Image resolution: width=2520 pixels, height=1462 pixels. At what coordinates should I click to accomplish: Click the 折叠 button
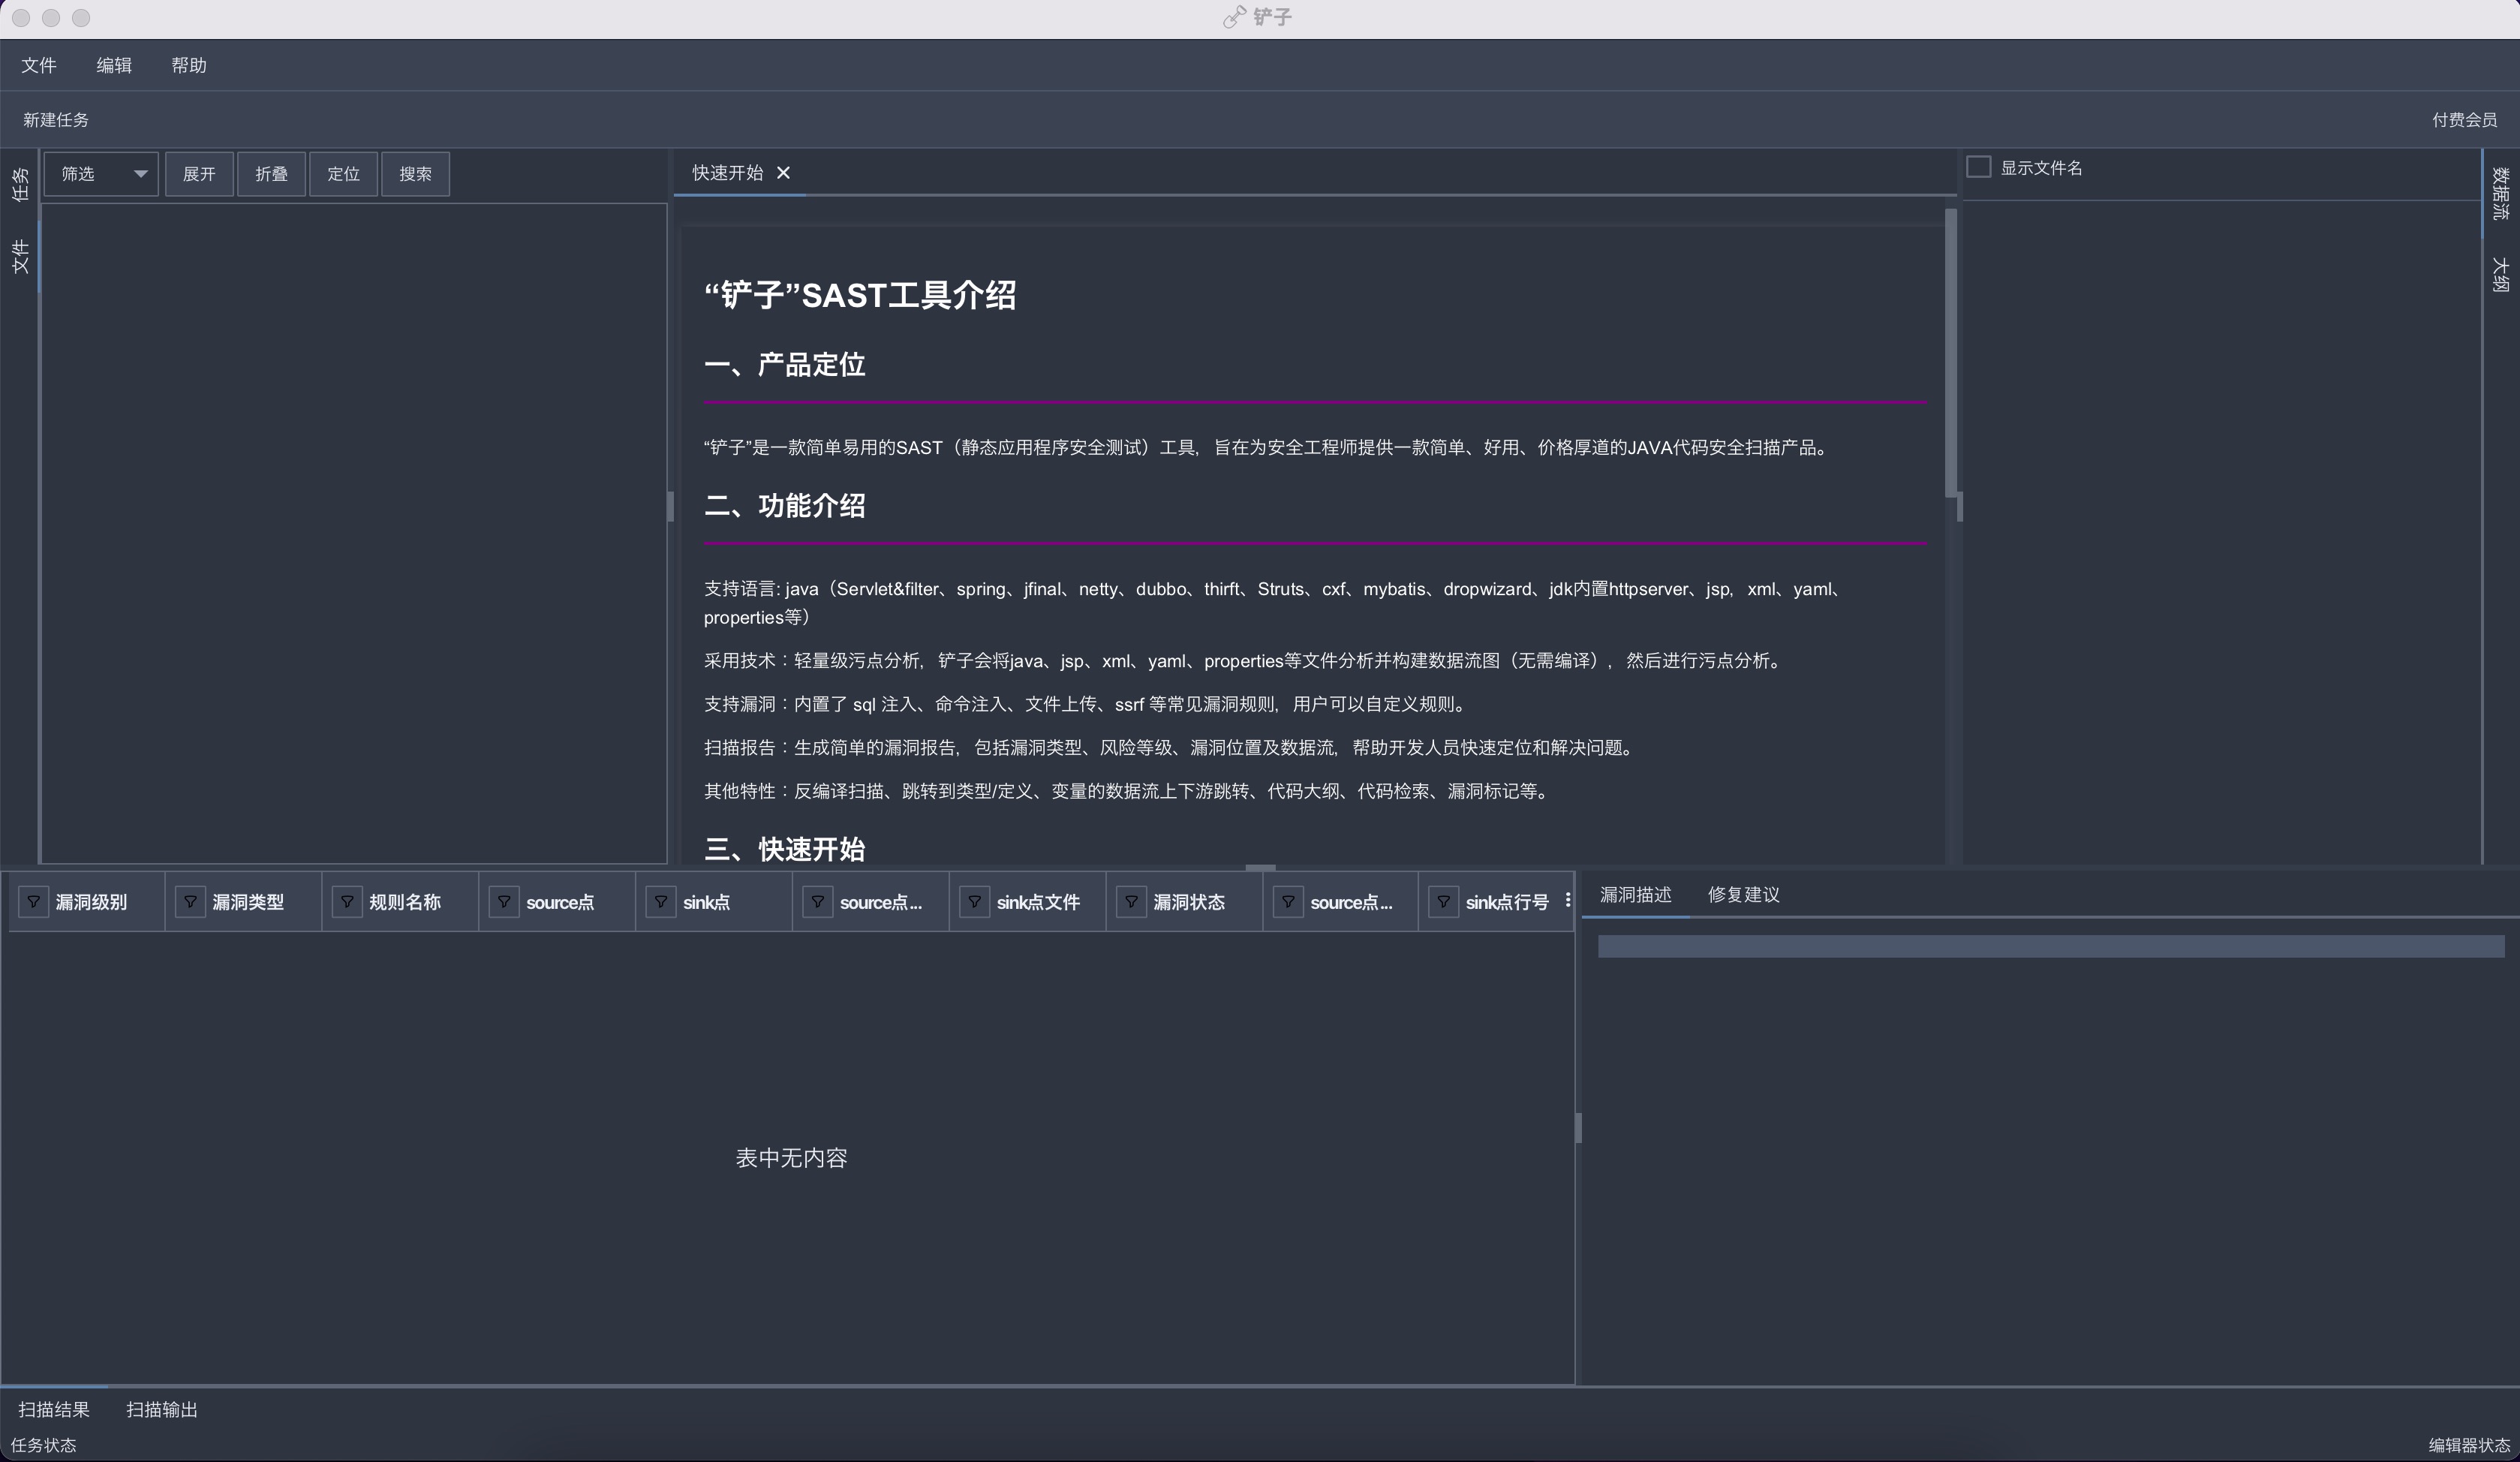(x=271, y=174)
